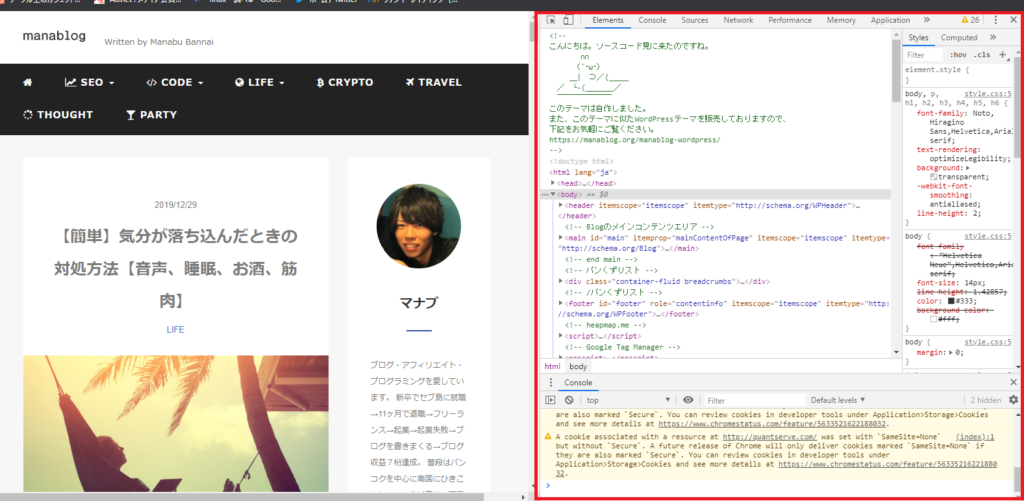Activate the inspect element picker icon

[x=551, y=20]
